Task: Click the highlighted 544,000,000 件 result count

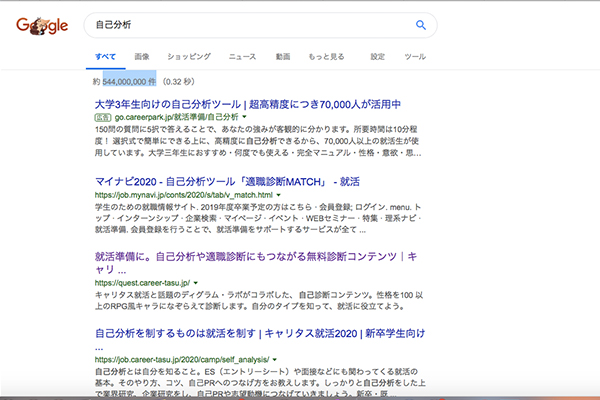Action: [x=129, y=82]
